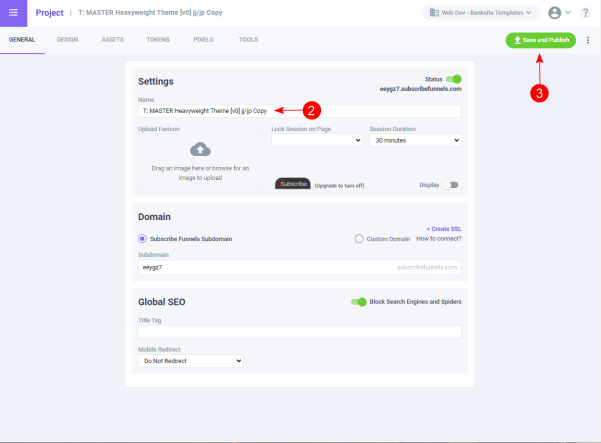
Task: Toggle Block Search Engines and Spiders
Action: pos(358,301)
